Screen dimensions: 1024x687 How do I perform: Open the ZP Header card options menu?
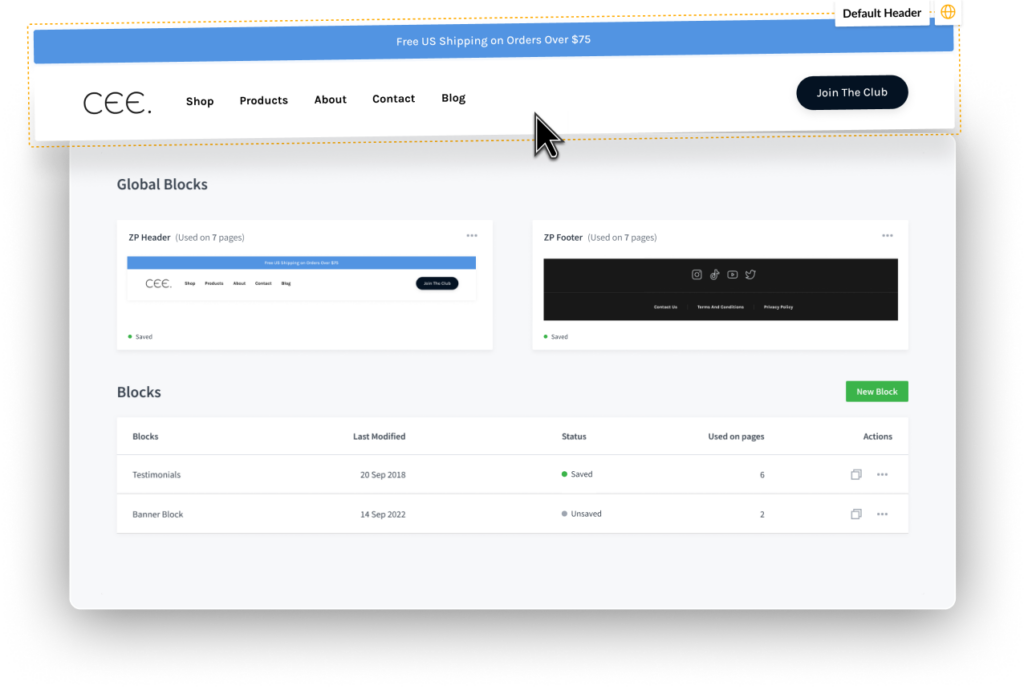click(472, 236)
